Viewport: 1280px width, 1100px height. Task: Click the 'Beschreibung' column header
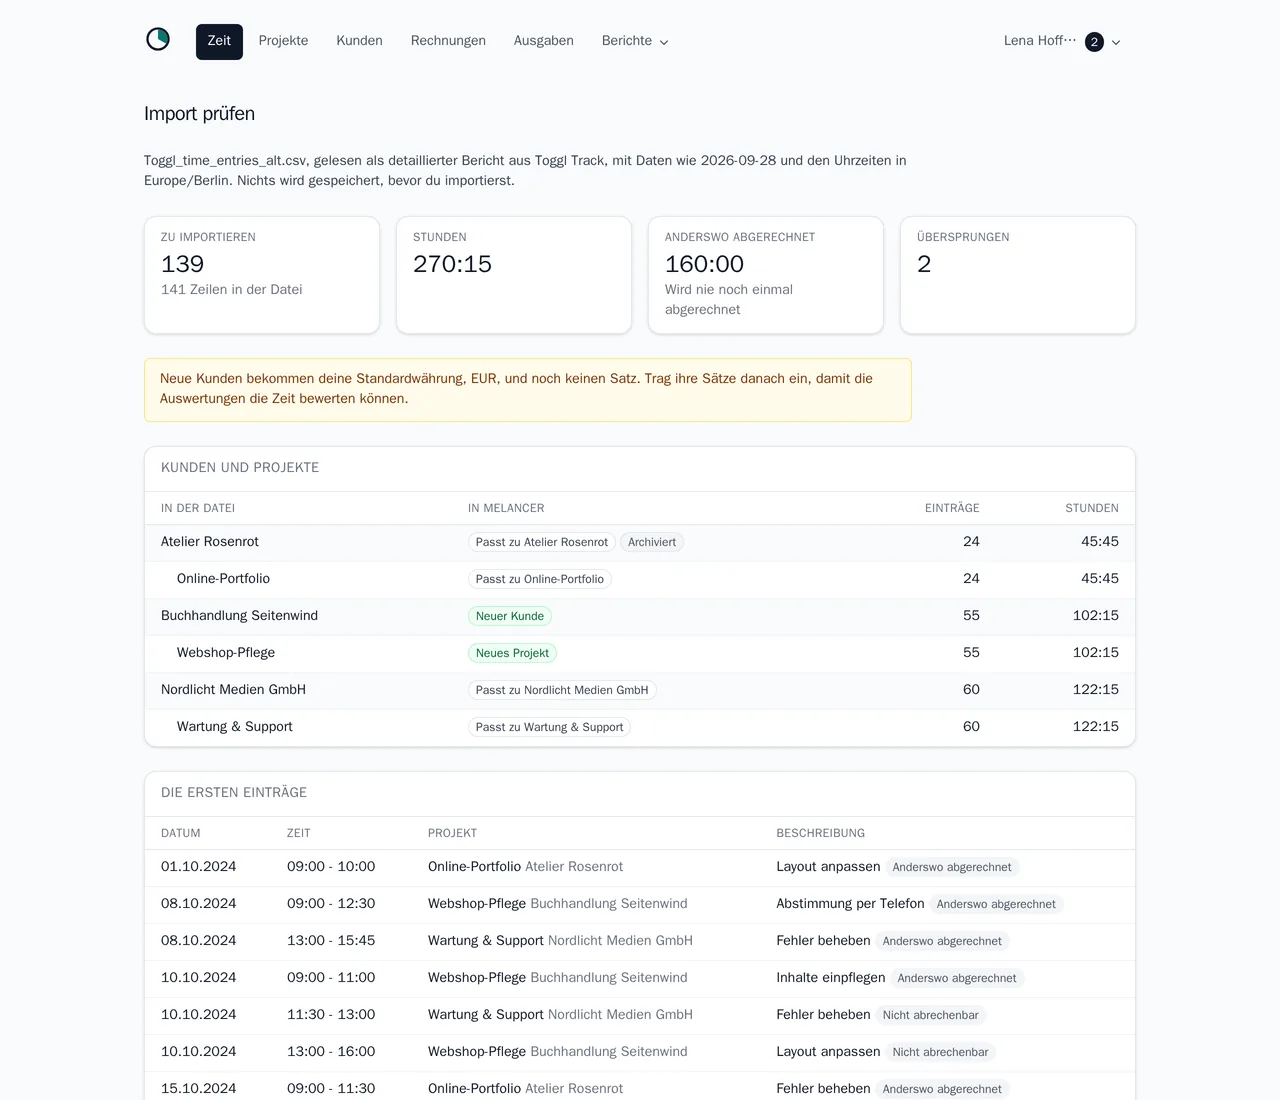pyautogui.click(x=820, y=833)
